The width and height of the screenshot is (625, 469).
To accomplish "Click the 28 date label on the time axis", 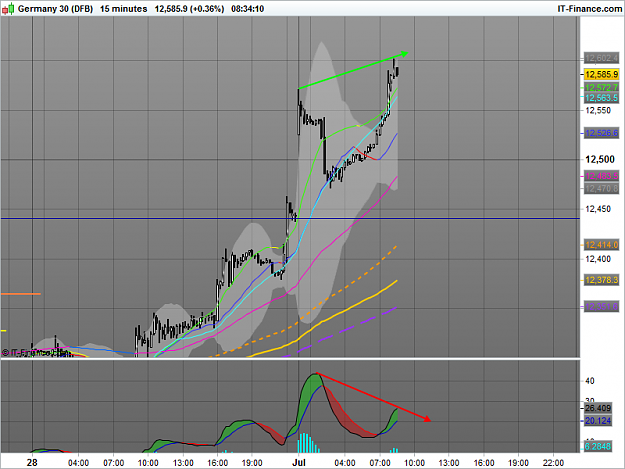I will pos(32,463).
